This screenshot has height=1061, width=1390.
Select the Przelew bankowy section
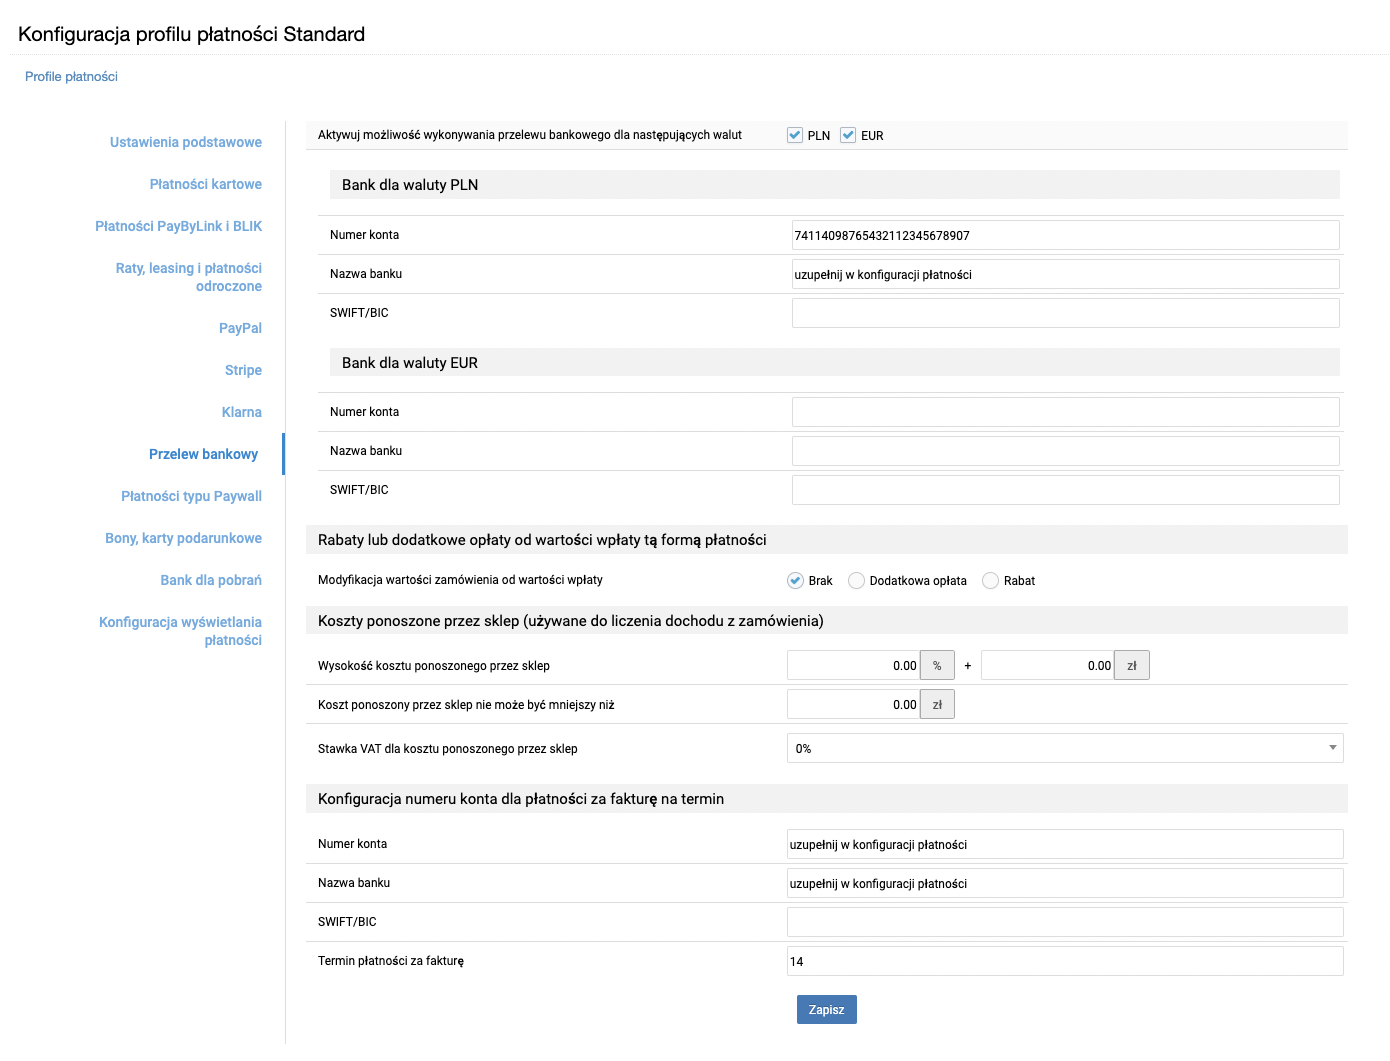click(x=204, y=454)
